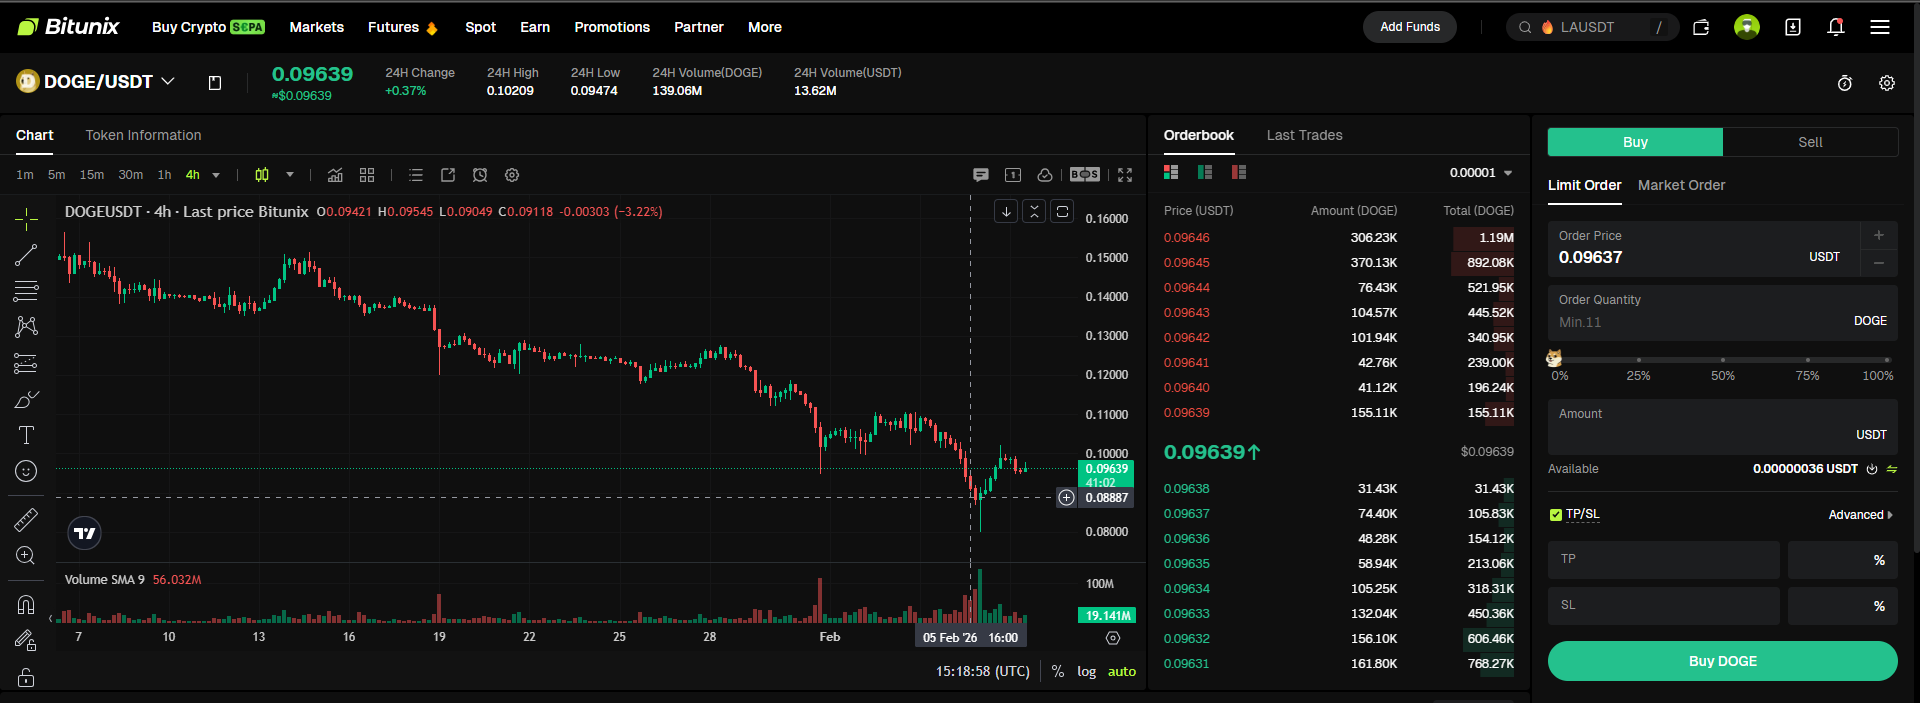Set quantity slider to 50%
The width and height of the screenshot is (1920, 703).
point(1722,359)
